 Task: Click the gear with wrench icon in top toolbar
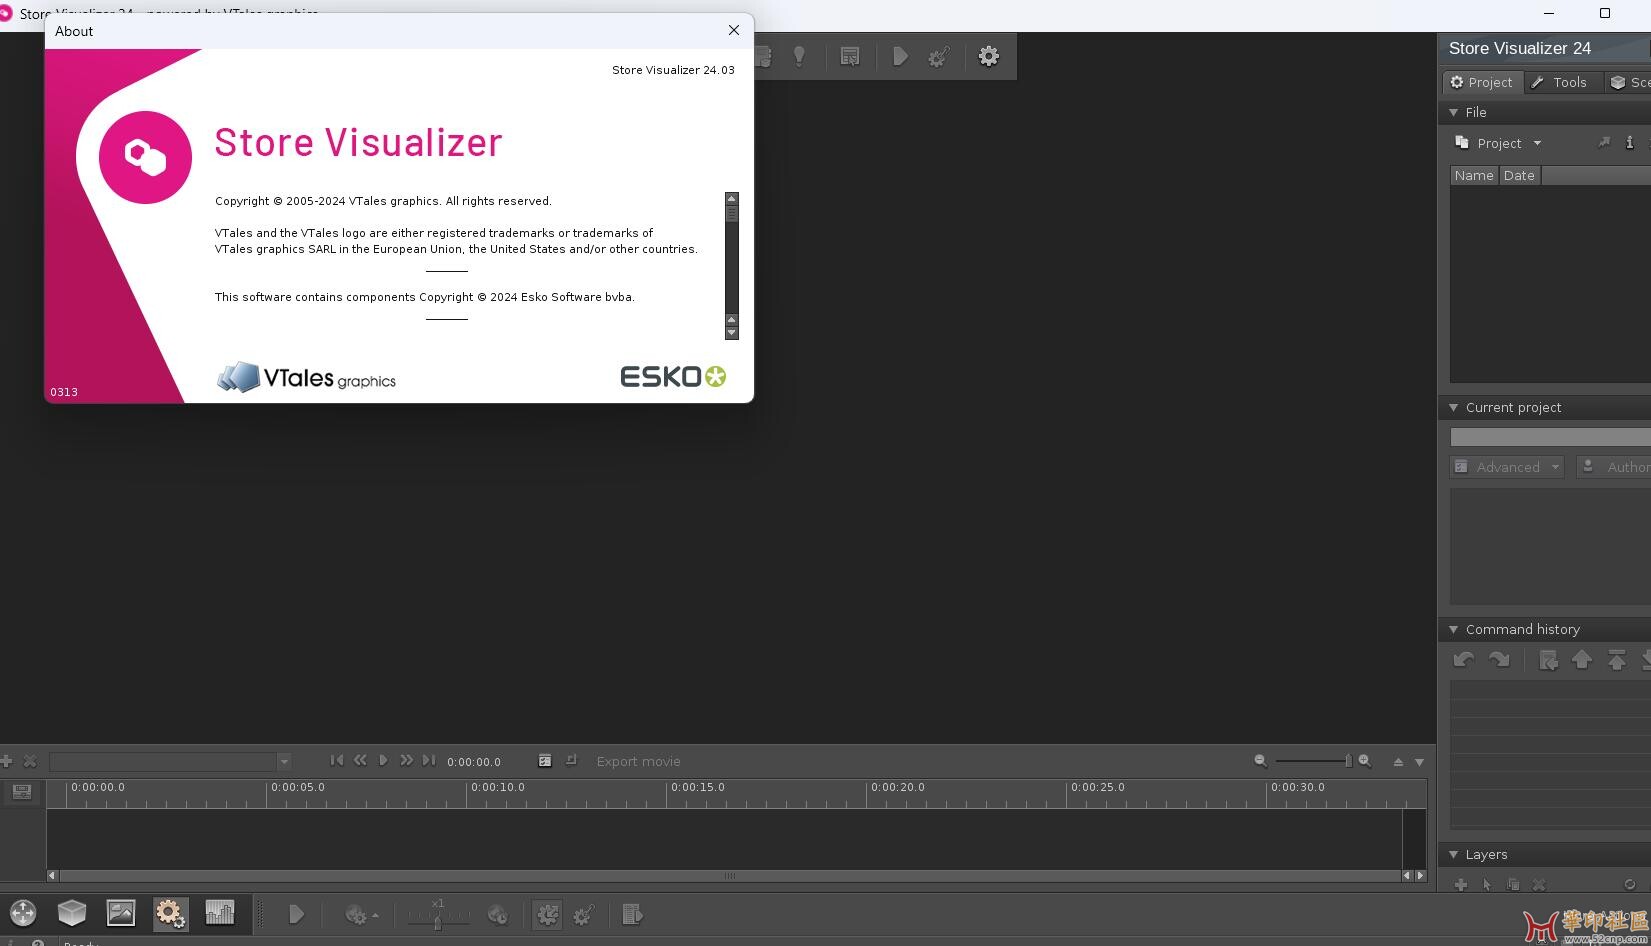[938, 57]
